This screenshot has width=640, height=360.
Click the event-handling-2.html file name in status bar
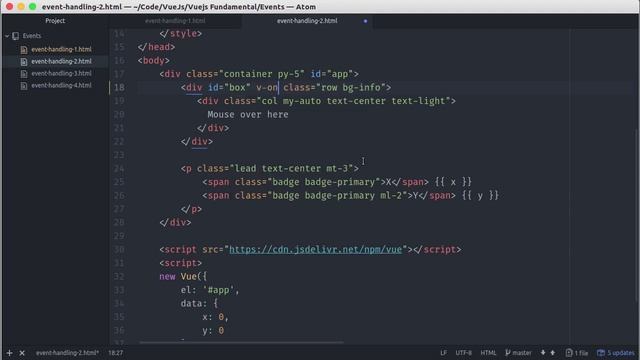coord(67,353)
